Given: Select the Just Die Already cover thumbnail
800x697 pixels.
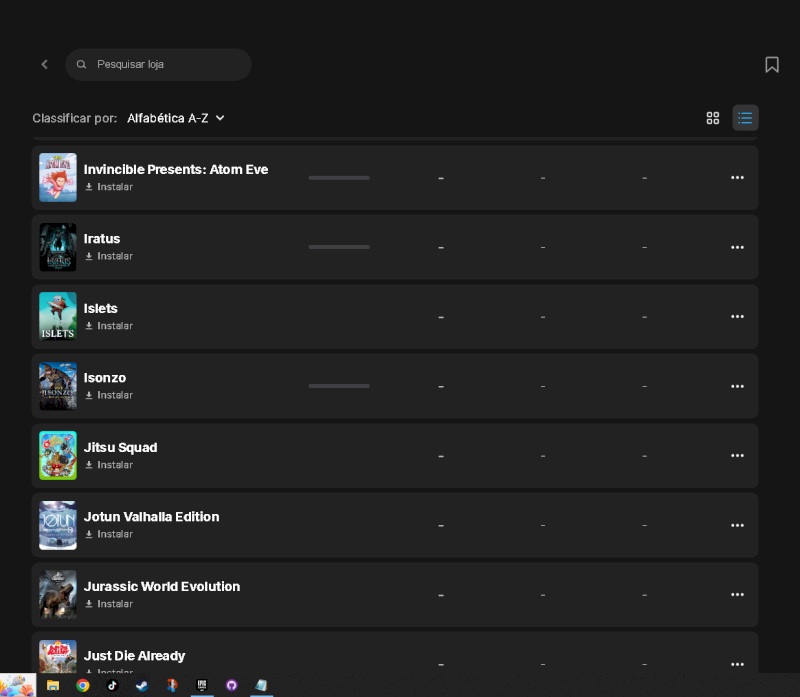Looking at the screenshot, I should [x=58, y=656].
